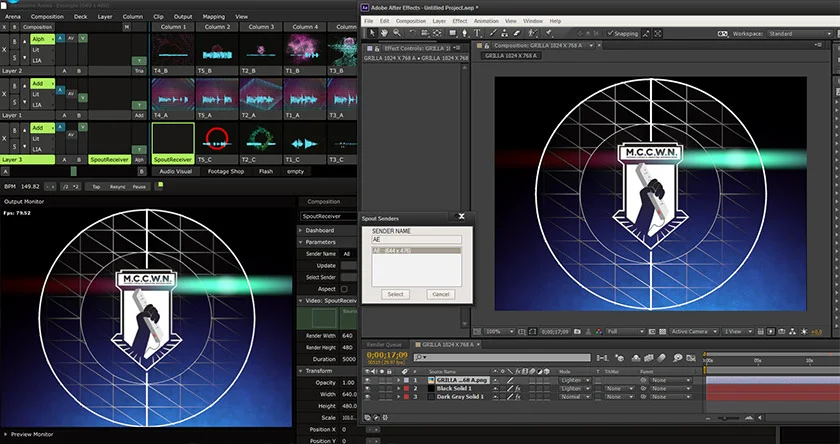
Task: Toggle the Snapping checkbox in After Effects
Action: (610, 33)
